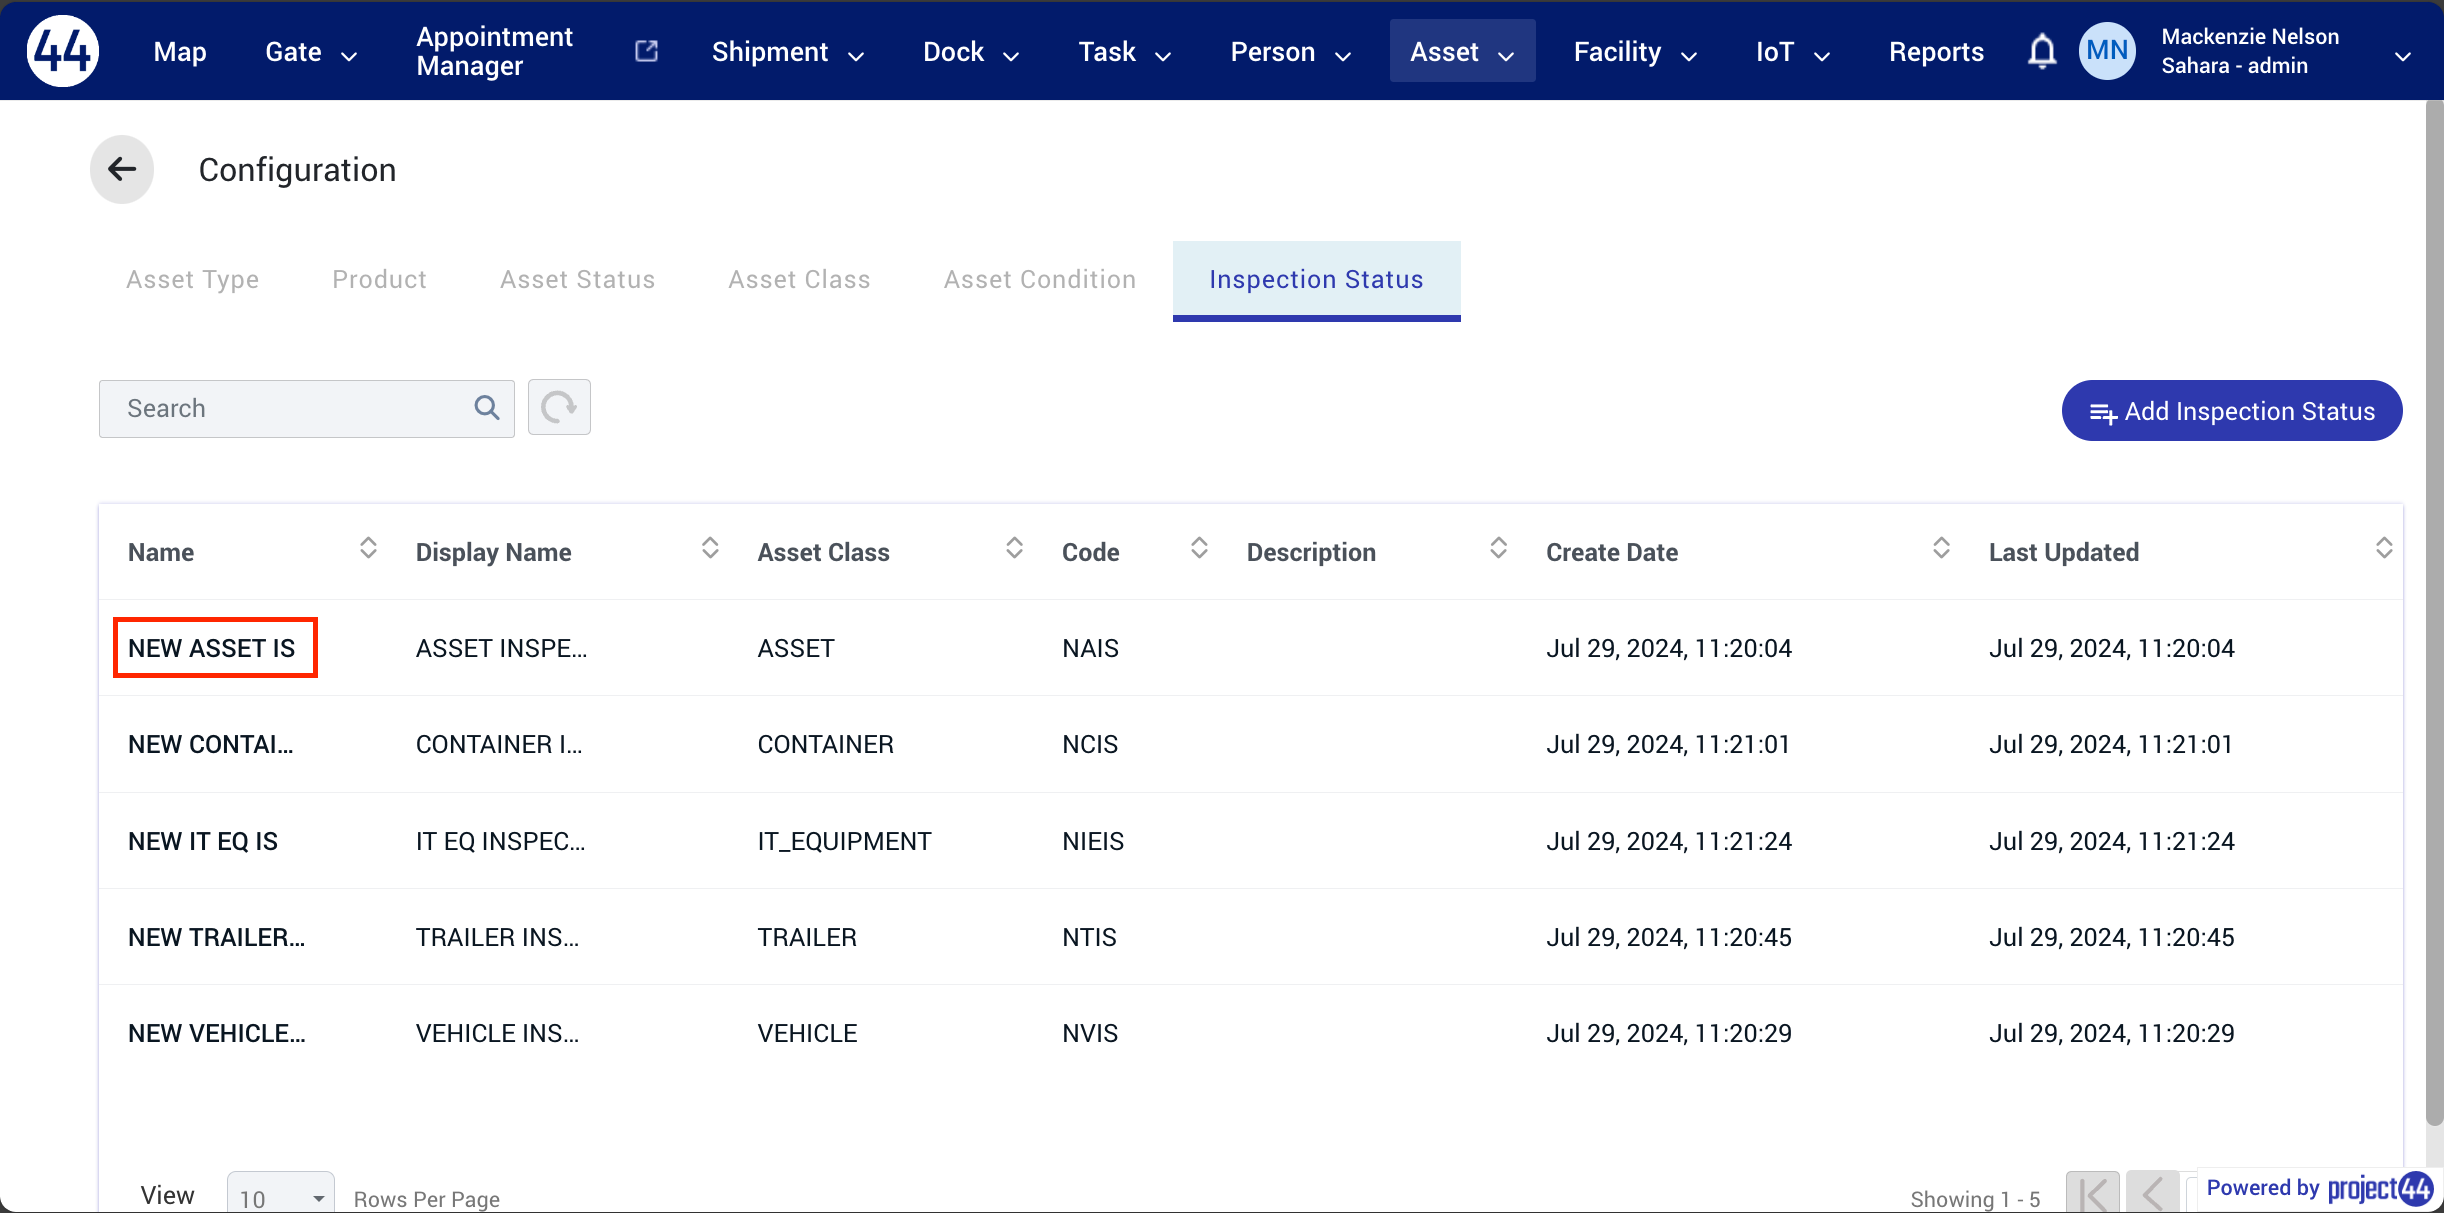Switch to the Asset Status tab
This screenshot has height=1213, width=2444.
tap(578, 279)
